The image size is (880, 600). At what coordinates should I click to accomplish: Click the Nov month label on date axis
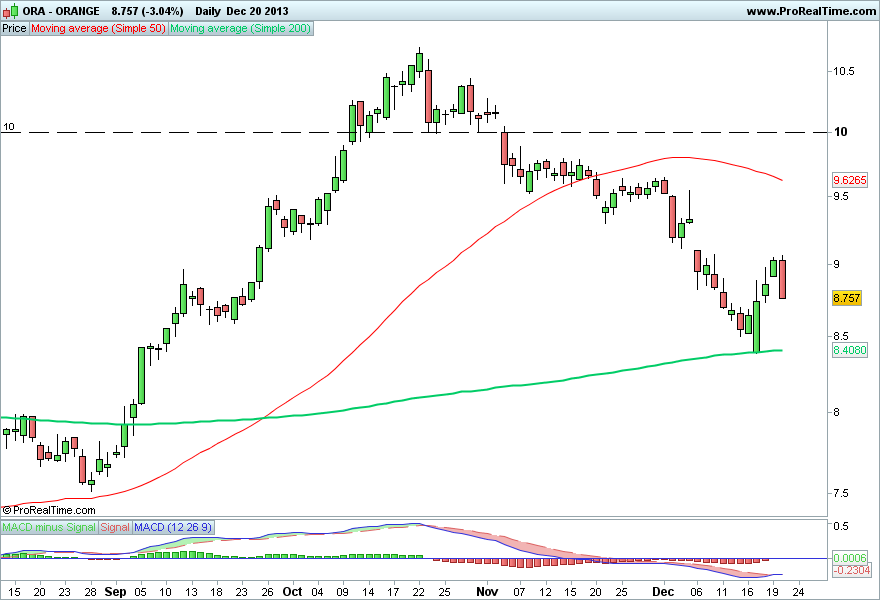tap(487, 592)
